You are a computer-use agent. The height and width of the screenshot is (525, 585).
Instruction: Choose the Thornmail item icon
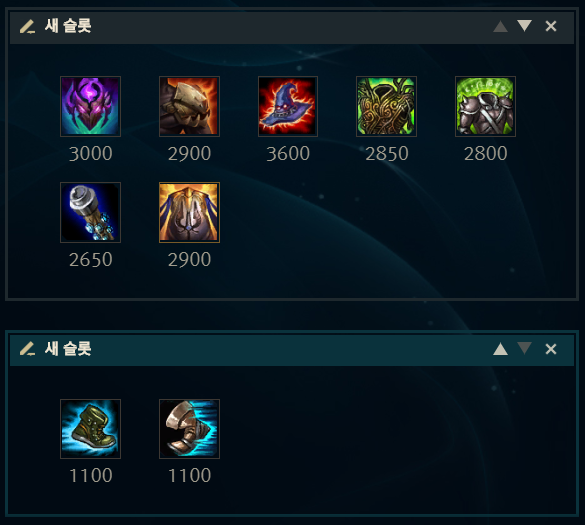(x=387, y=106)
